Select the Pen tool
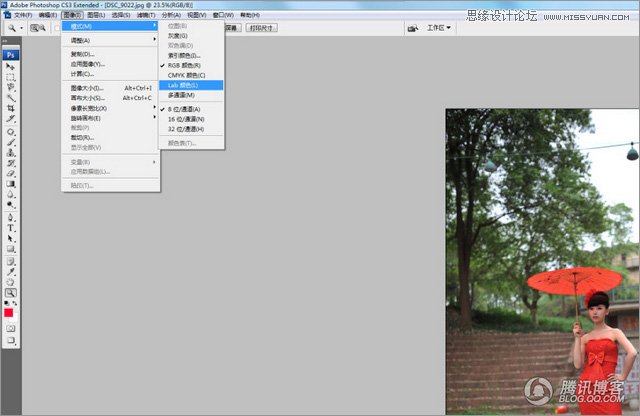The width and height of the screenshot is (640, 416). pos(11,218)
